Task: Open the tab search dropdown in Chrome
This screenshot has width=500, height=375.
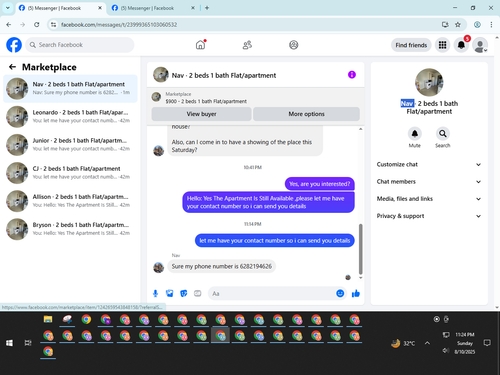Action: 8,8
